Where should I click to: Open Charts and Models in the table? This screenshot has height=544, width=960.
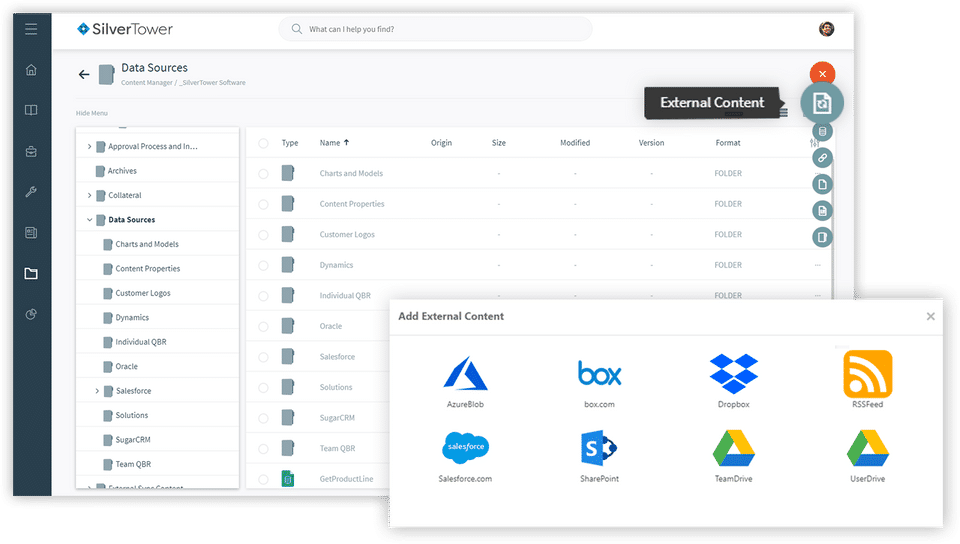pos(351,173)
